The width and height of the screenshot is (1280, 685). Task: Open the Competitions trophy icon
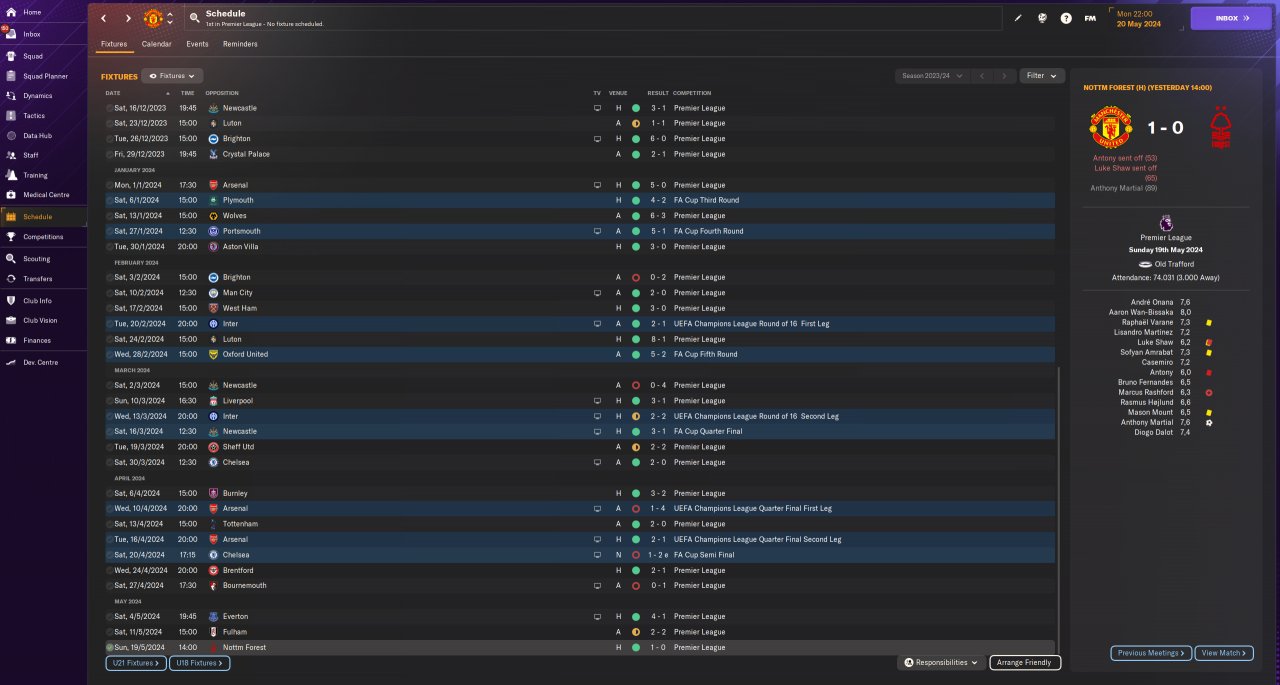10,237
